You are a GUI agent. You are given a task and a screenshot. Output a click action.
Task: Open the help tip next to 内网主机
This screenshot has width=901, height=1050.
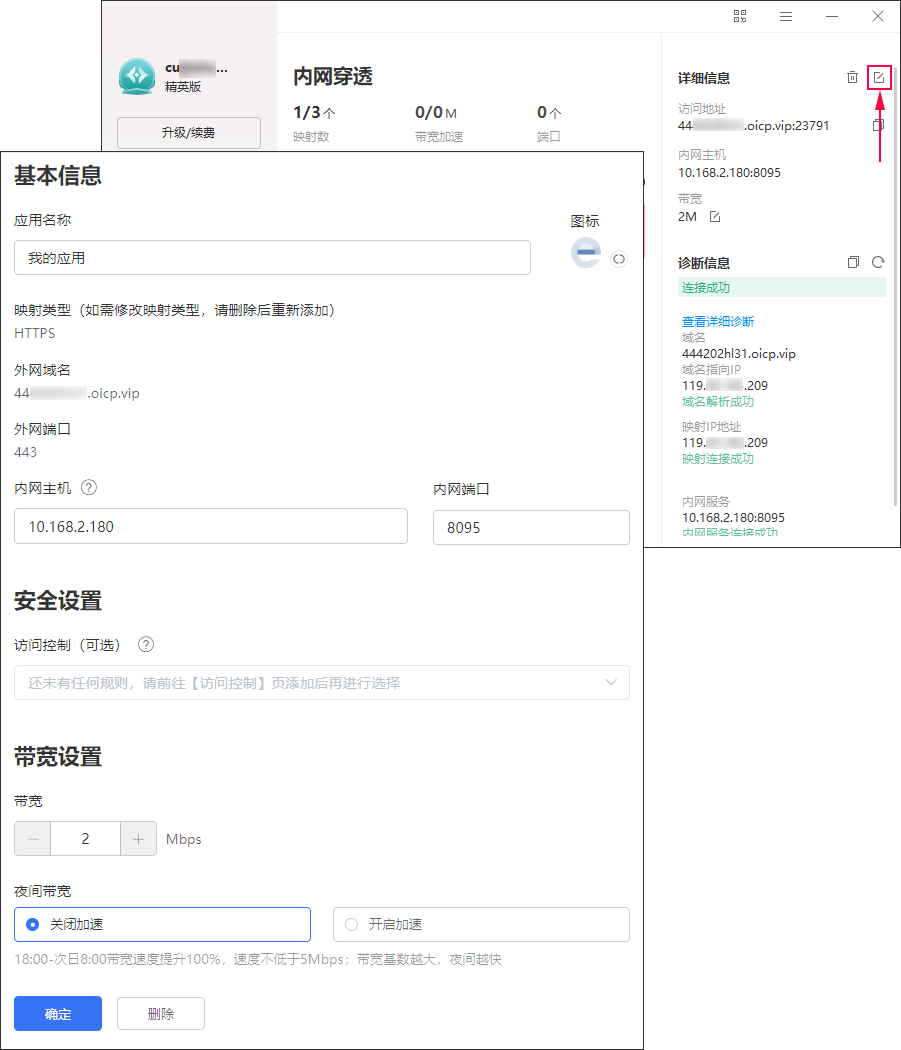pyautogui.click(x=88, y=488)
